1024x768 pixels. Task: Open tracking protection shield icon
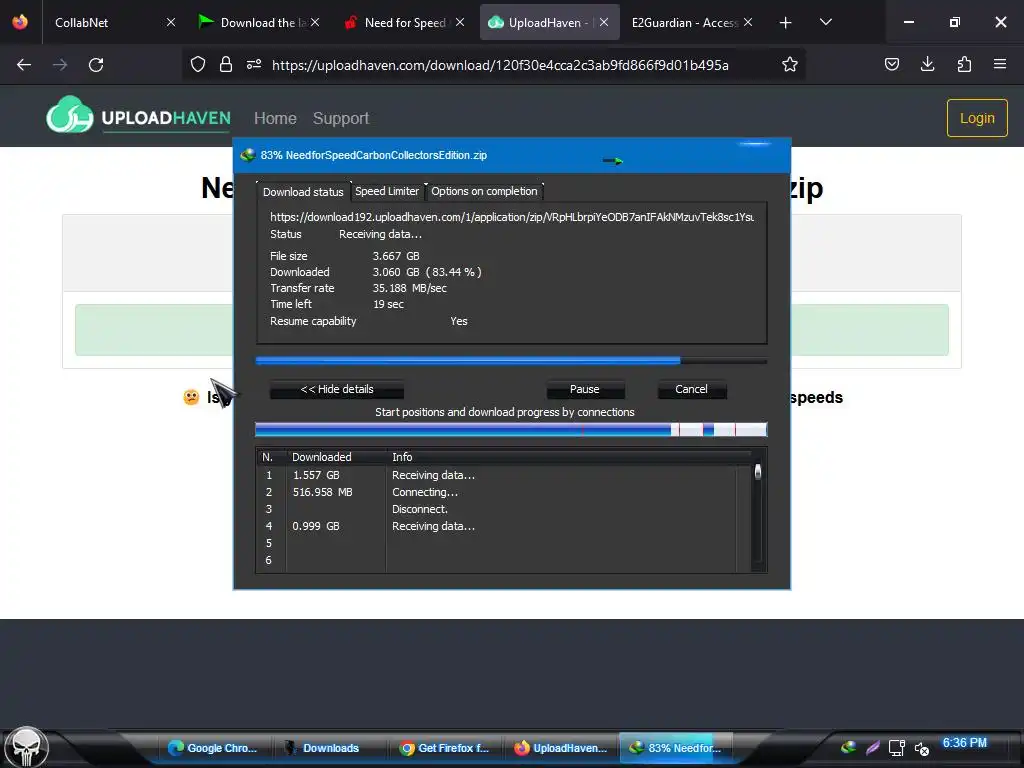pyautogui.click(x=198, y=64)
